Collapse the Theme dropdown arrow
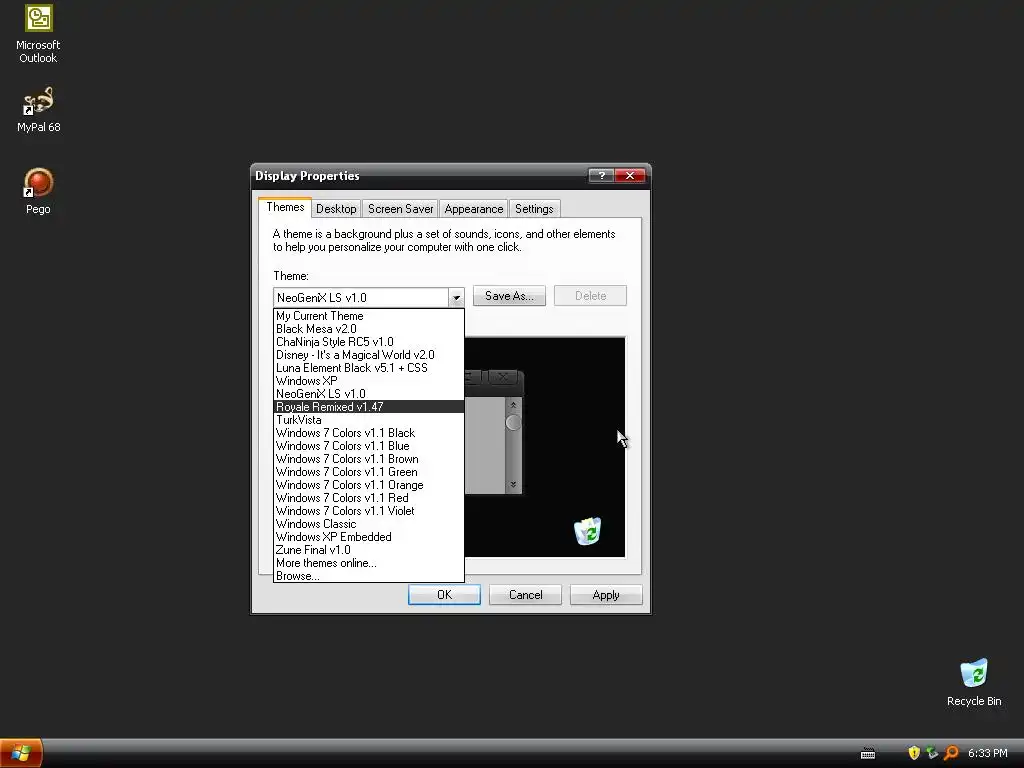Screen dimensions: 1024x768 click(456, 298)
